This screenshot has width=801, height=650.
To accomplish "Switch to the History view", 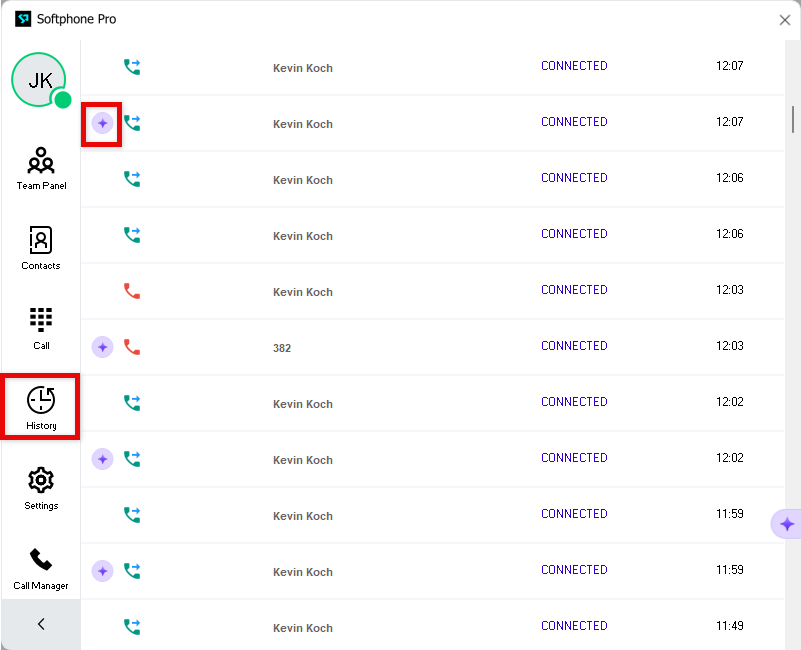I will coord(41,407).
